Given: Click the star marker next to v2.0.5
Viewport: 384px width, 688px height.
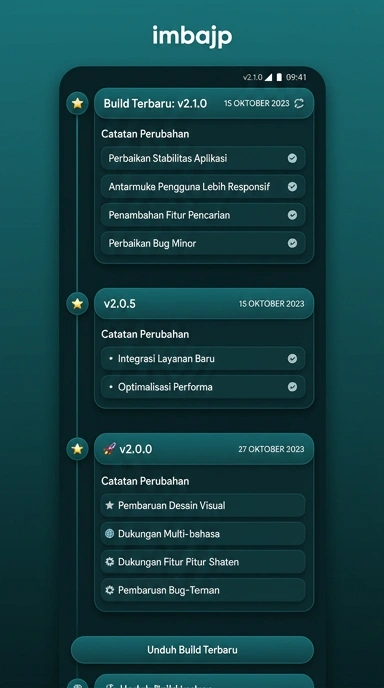Looking at the screenshot, I should point(77,303).
